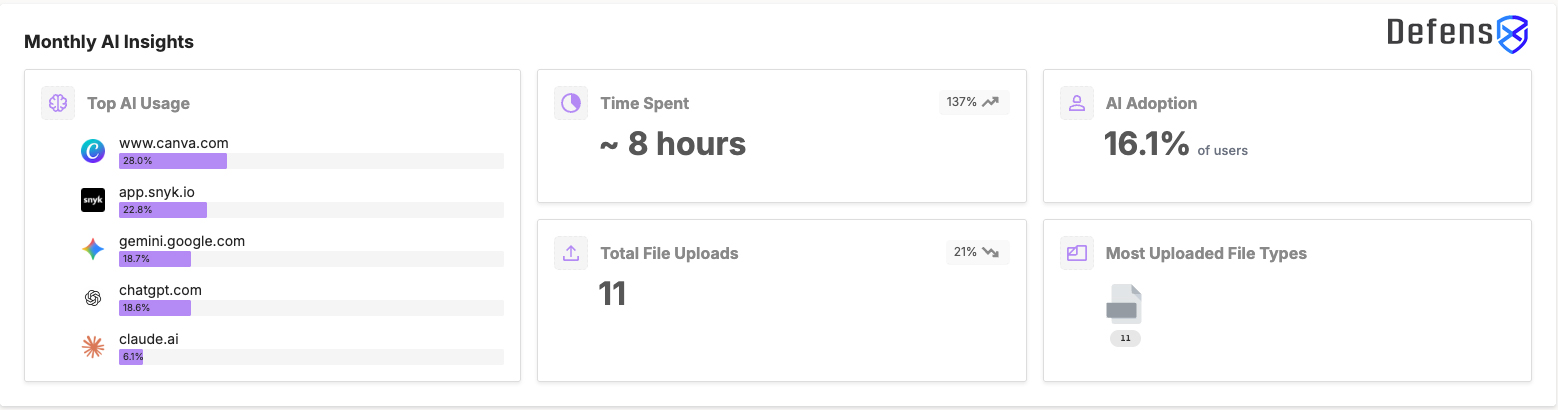Click the Top AI Usage brain icon
The image size is (1558, 410).
coord(58,103)
